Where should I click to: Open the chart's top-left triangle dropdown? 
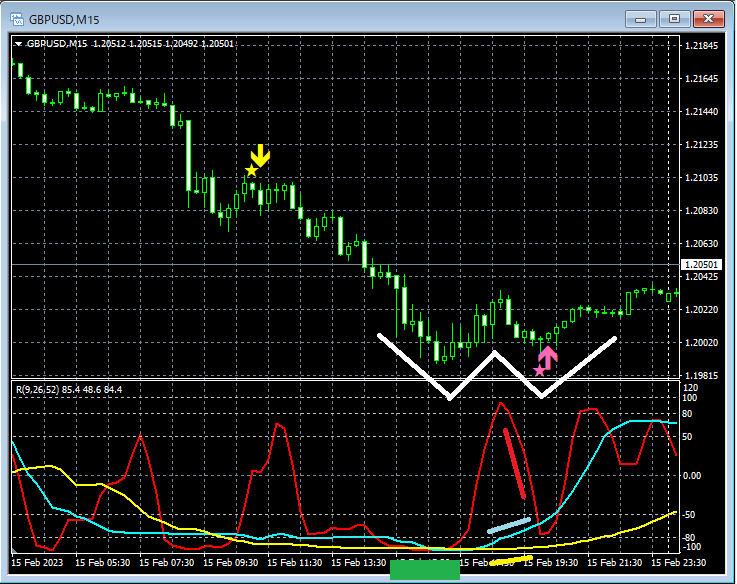click(18, 44)
